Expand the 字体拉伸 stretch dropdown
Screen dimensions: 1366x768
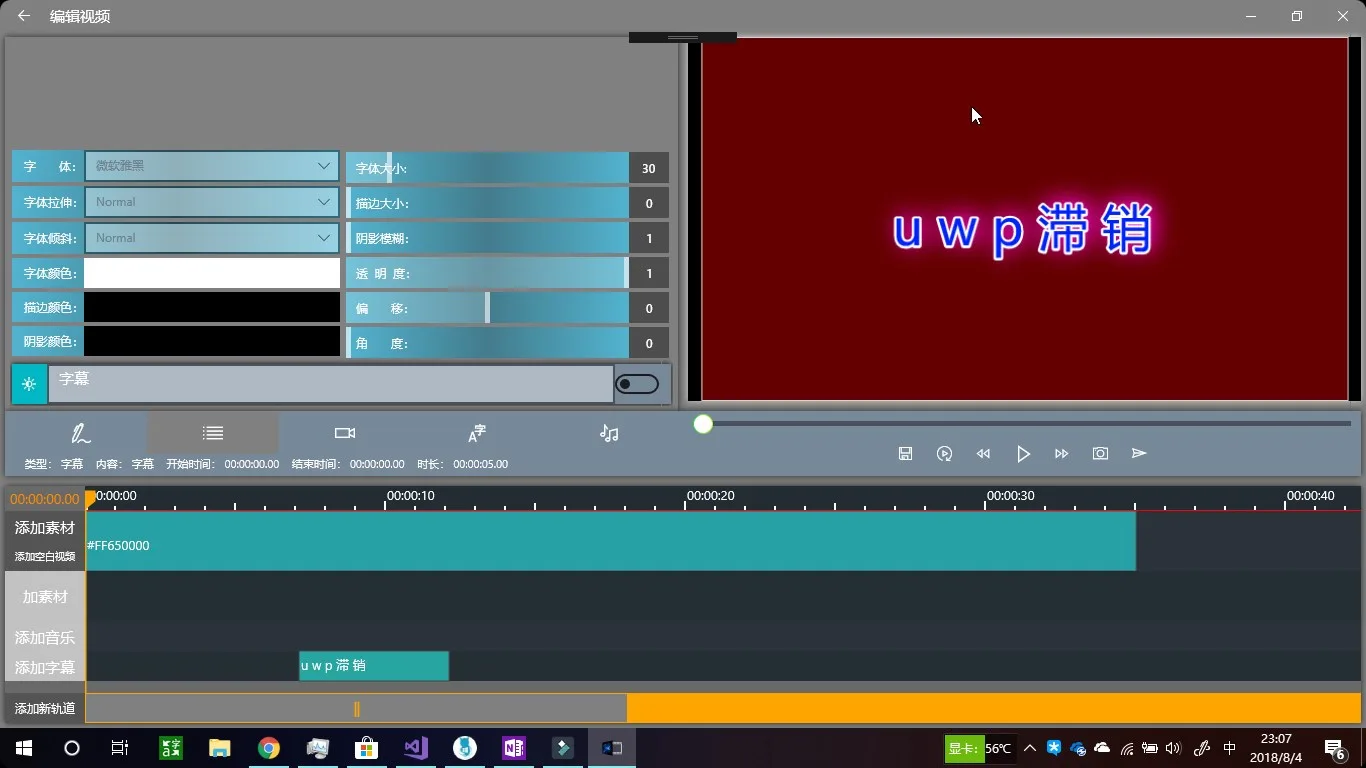point(212,202)
